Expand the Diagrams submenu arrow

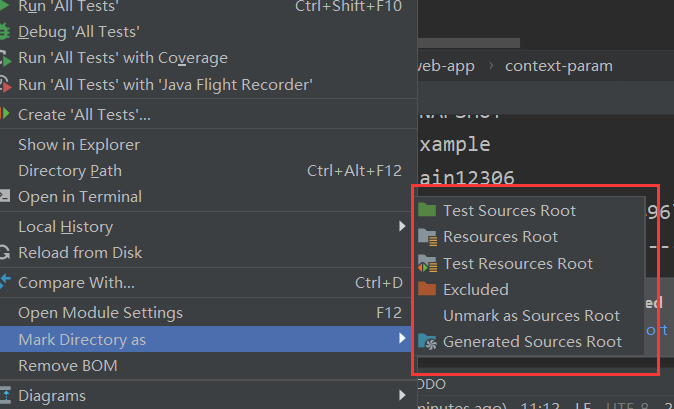(x=402, y=395)
